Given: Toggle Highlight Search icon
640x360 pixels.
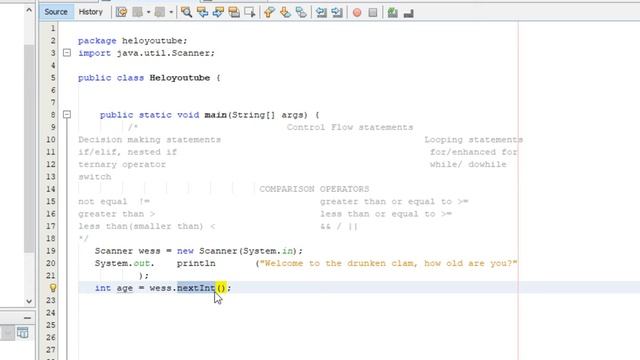Looking at the screenshot, I should (x=234, y=13).
